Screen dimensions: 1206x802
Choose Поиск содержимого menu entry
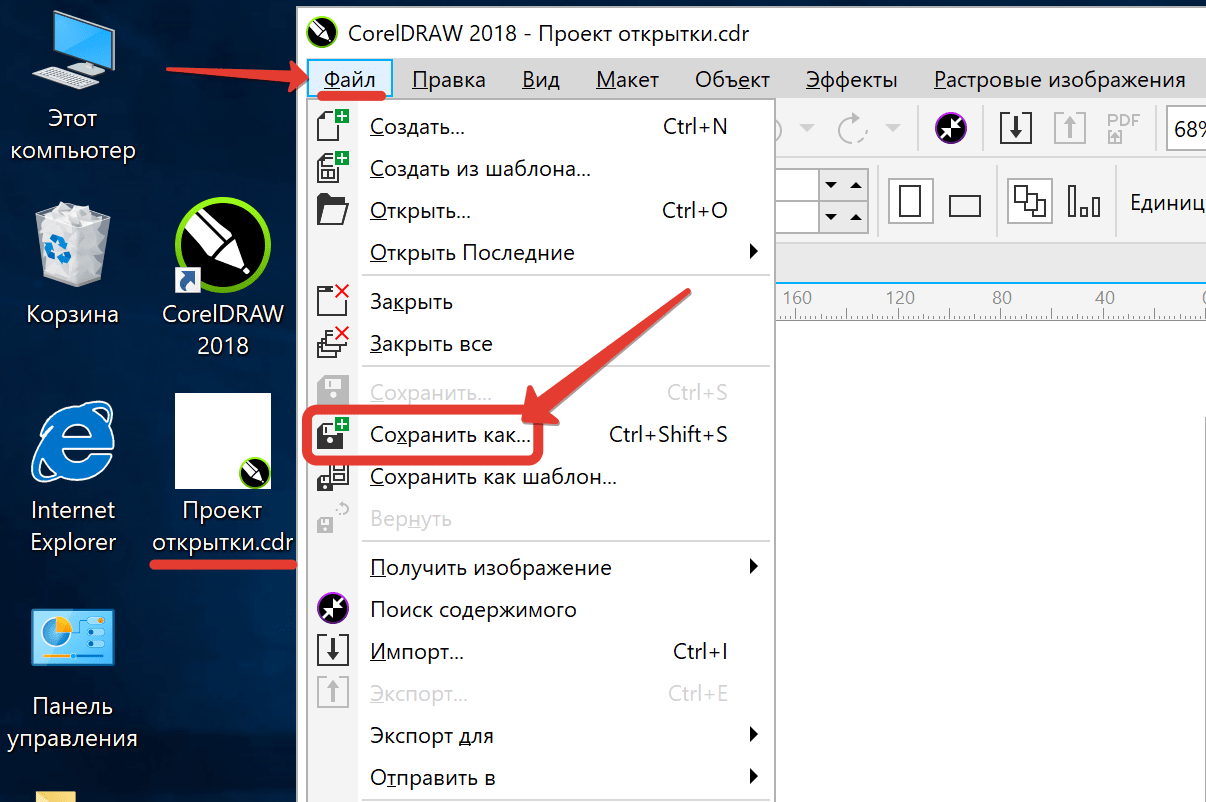[539, 610]
